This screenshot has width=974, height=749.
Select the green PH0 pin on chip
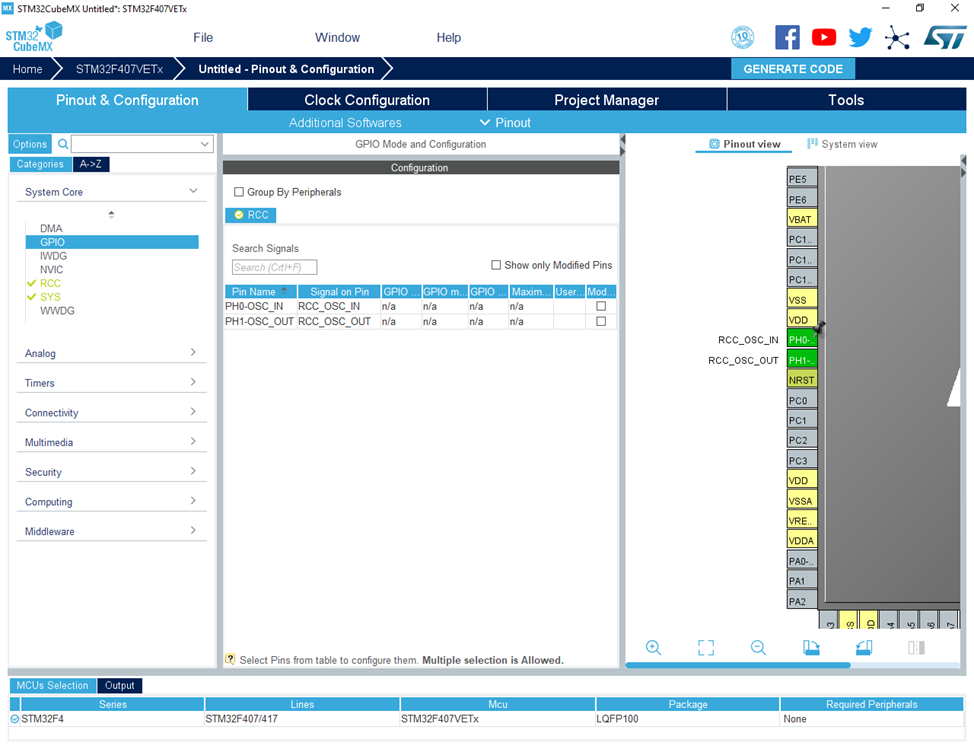tap(801, 340)
